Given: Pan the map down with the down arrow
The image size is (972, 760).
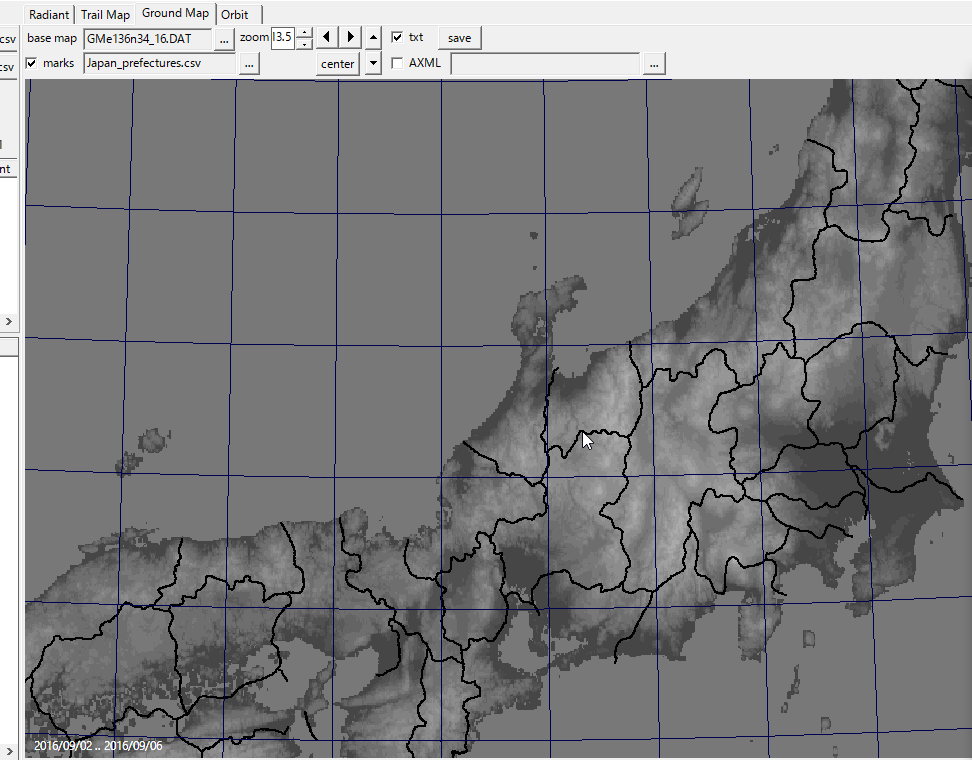Looking at the screenshot, I should coord(374,64).
